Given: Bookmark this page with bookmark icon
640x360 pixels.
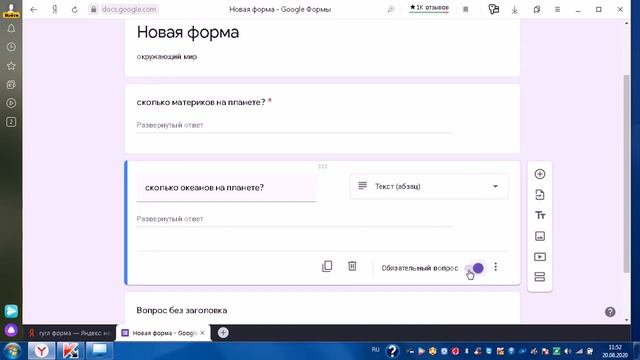Looking at the screenshot, I should pyautogui.click(x=465, y=9).
